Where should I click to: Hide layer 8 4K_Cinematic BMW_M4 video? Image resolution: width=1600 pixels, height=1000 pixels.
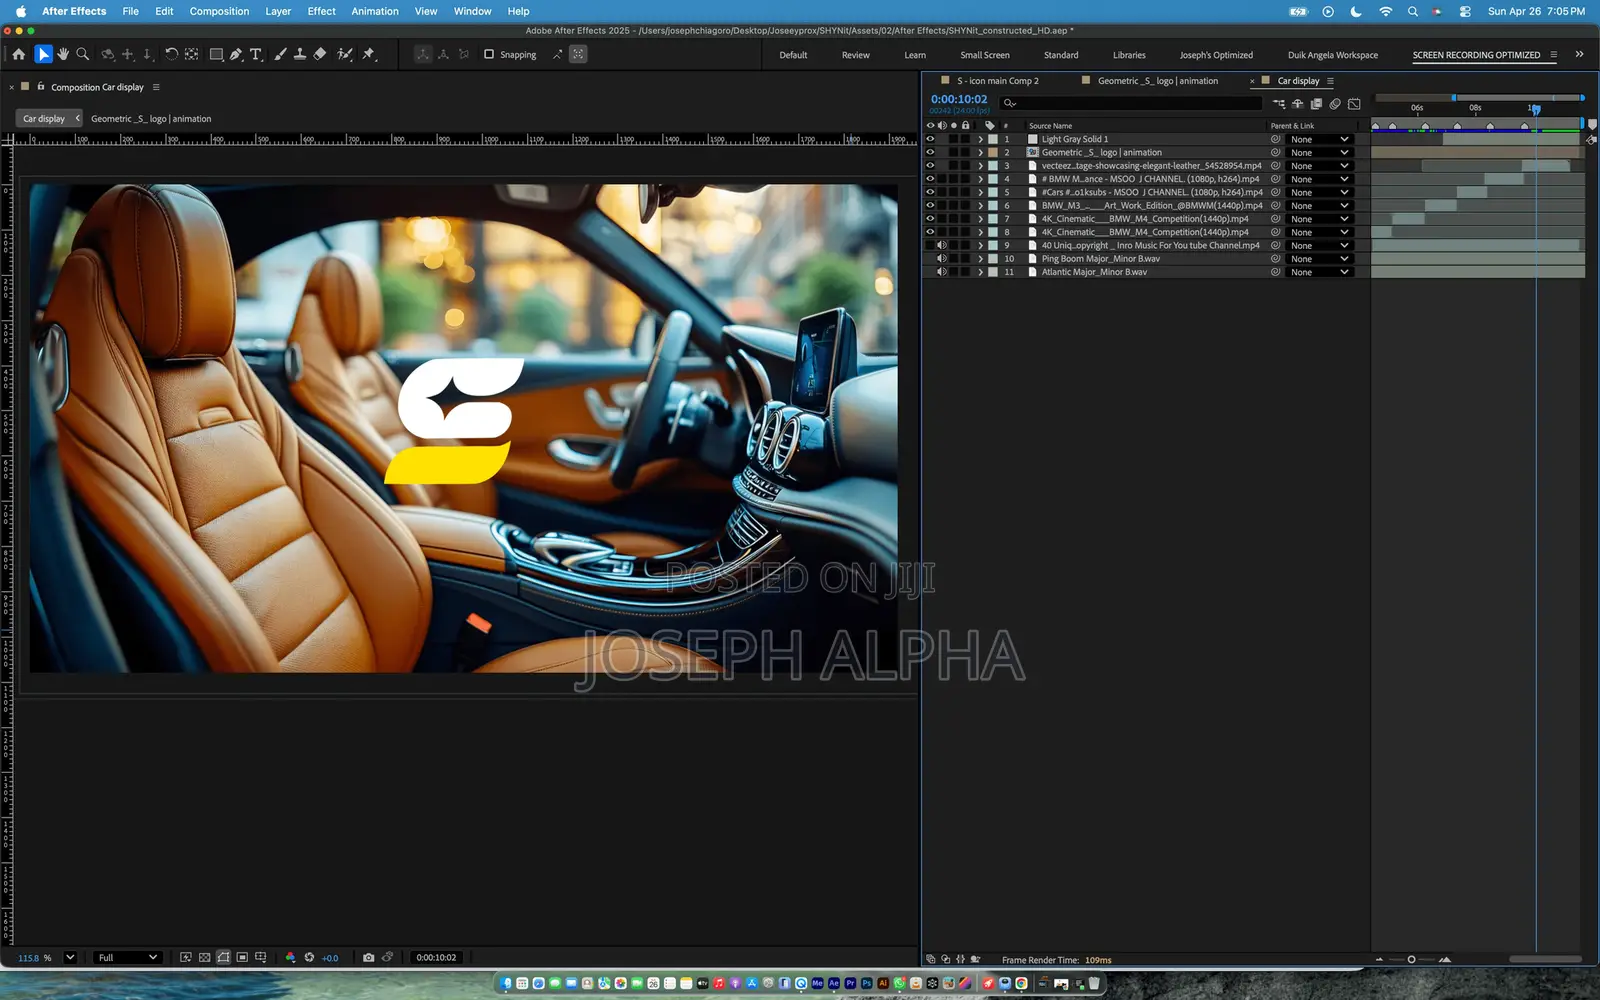pyautogui.click(x=930, y=232)
